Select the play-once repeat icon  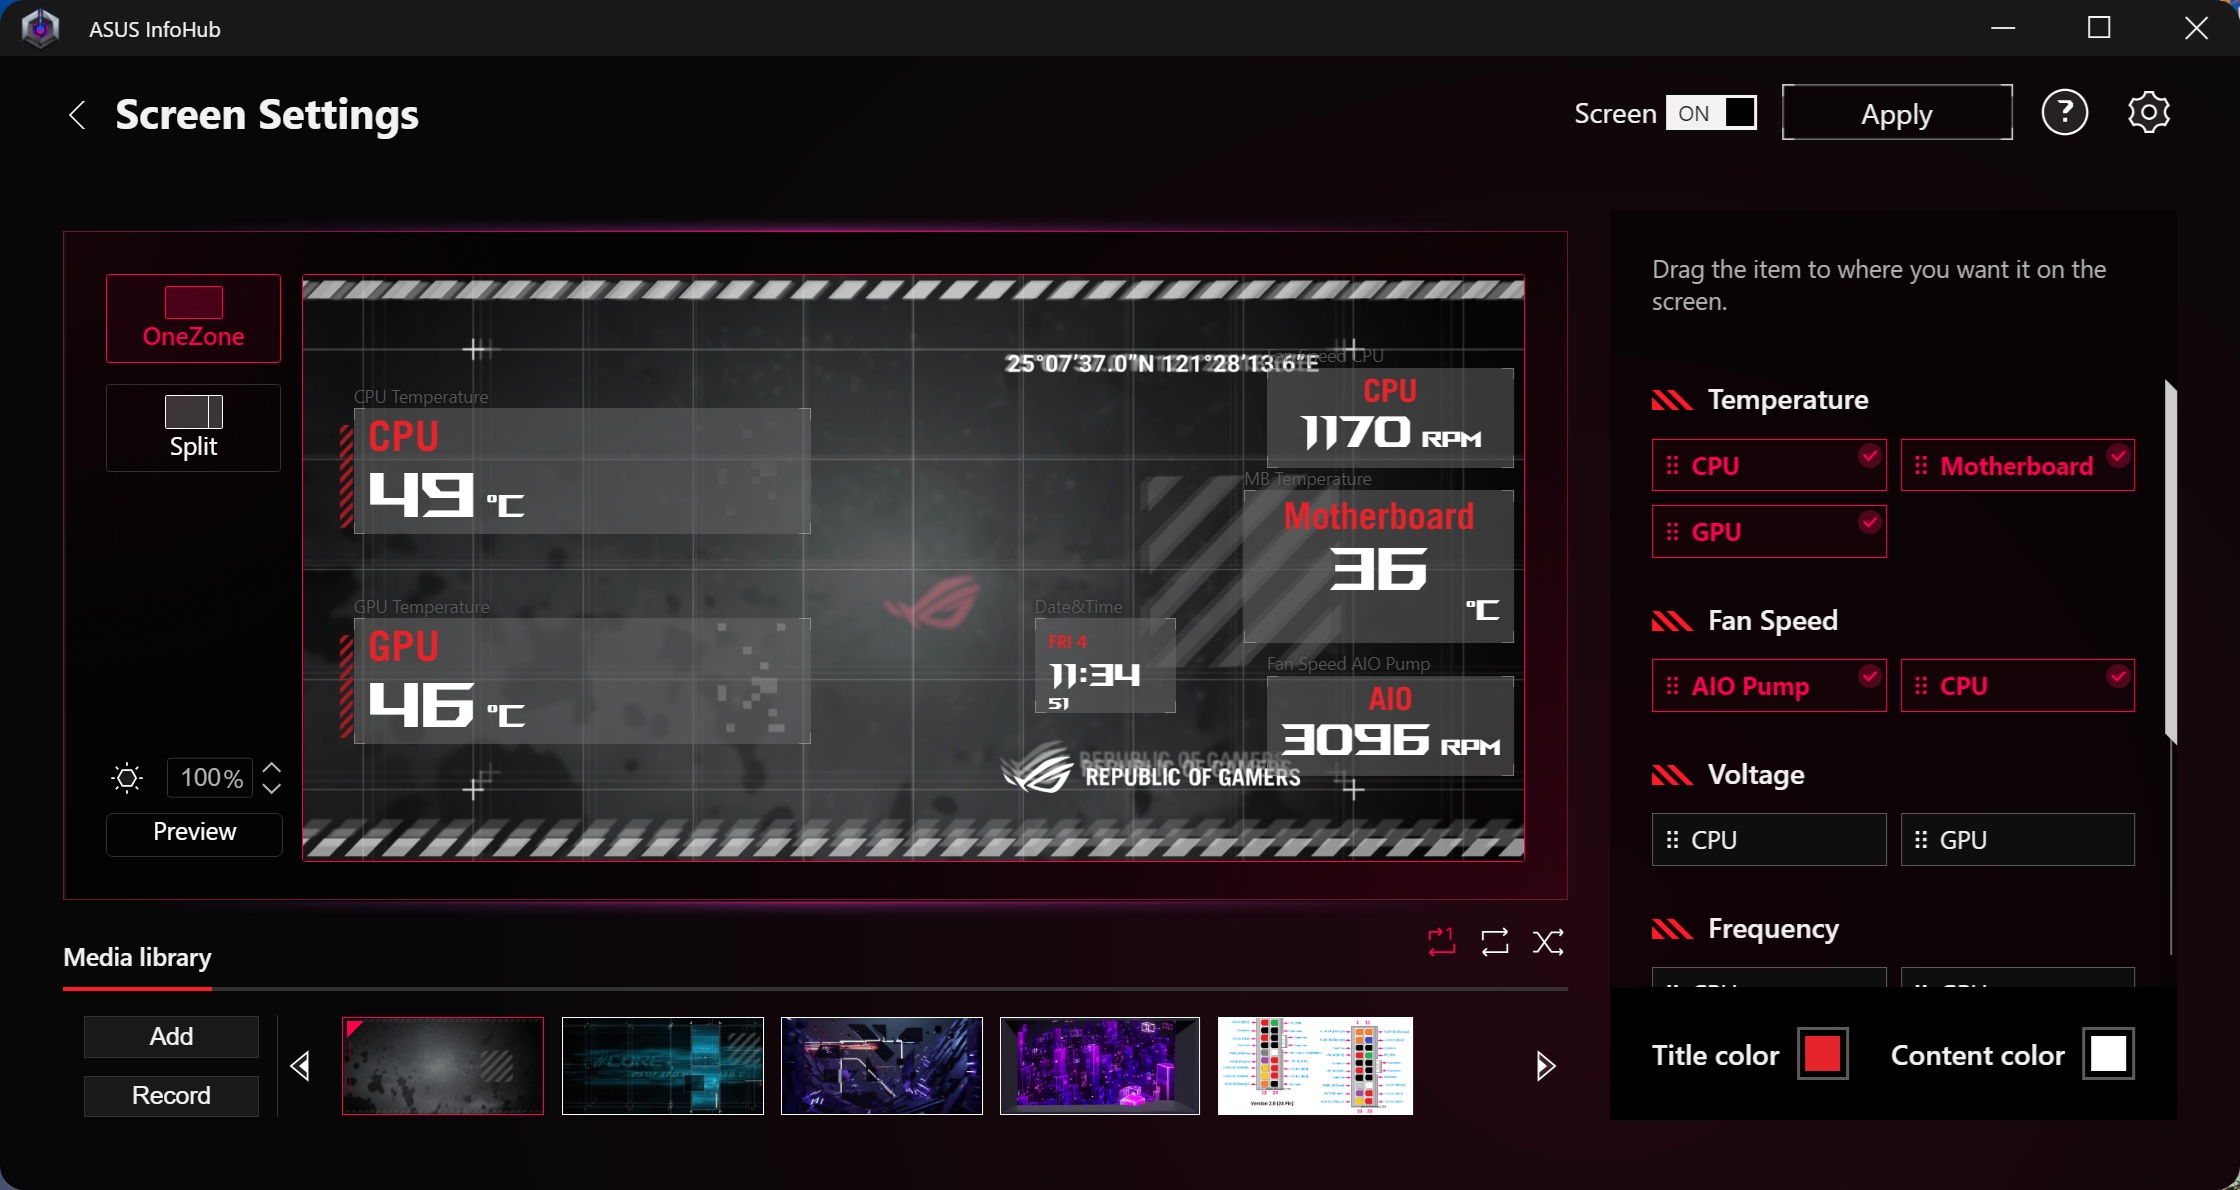(x=1441, y=941)
